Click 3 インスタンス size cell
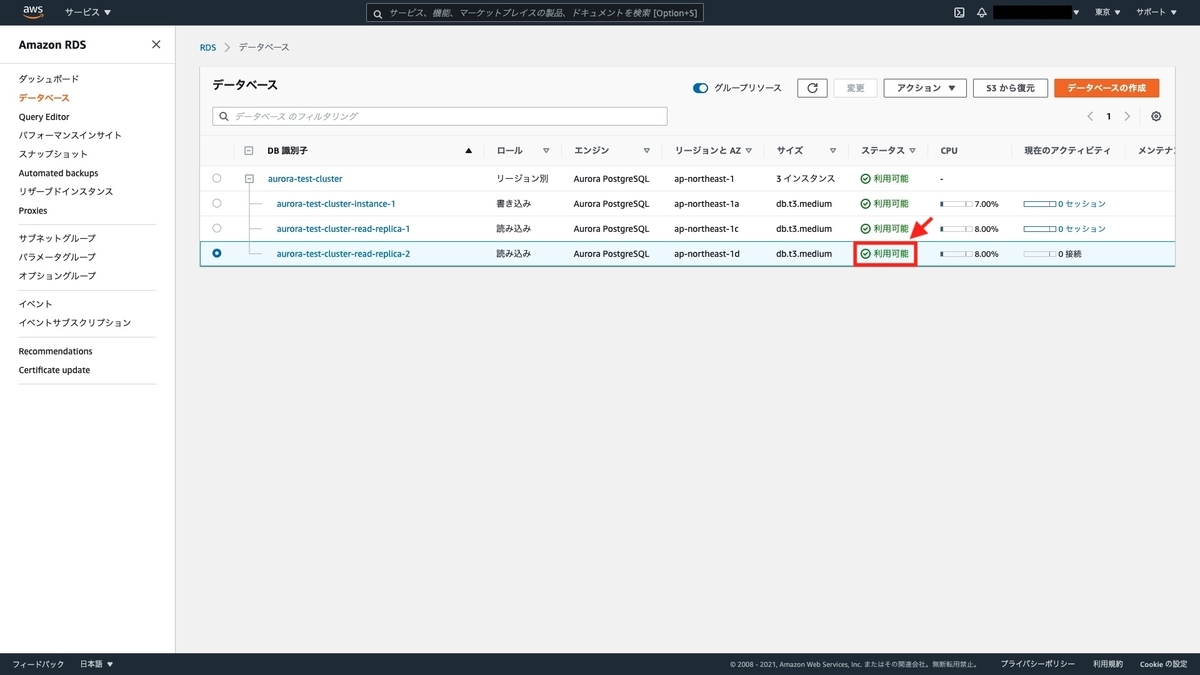This screenshot has width=1200, height=675. pos(805,179)
